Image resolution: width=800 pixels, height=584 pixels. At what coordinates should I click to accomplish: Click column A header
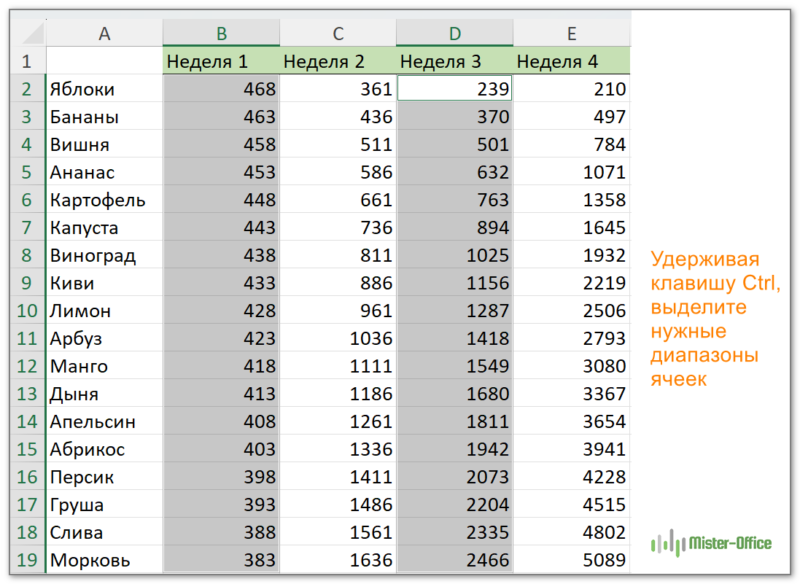click(104, 34)
